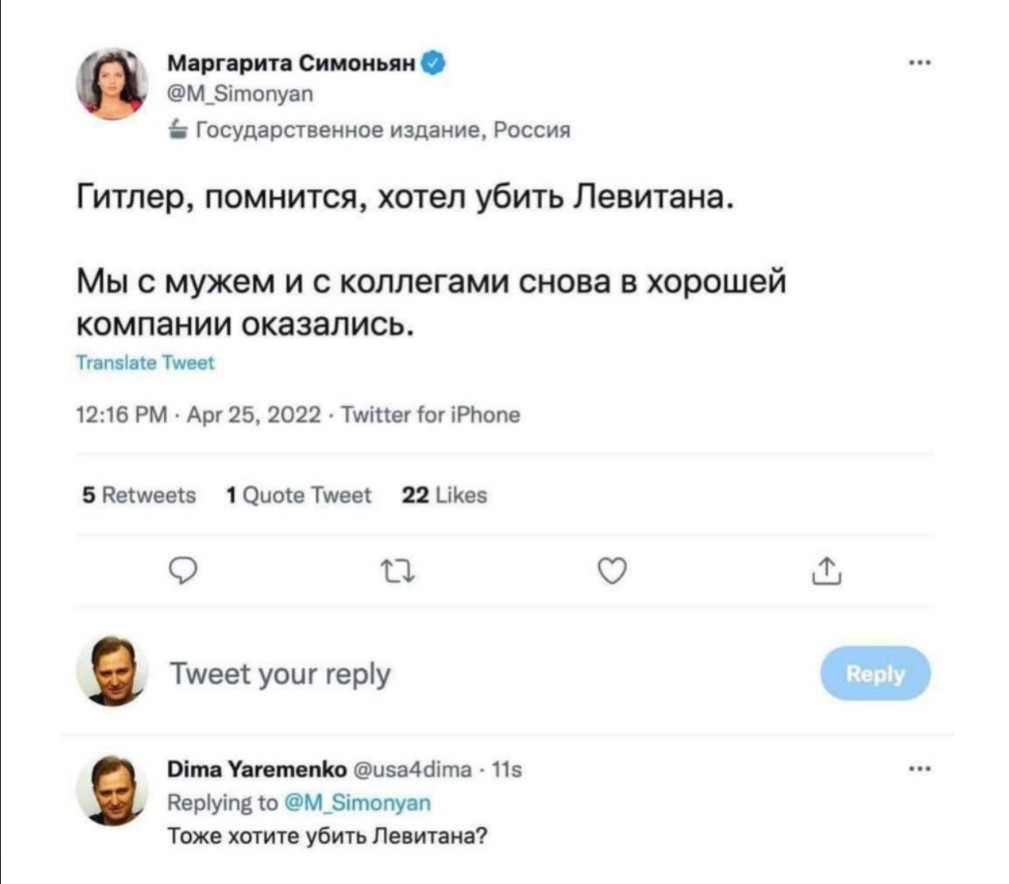This screenshot has width=1009, height=884.
Task: Open the three-dot menu on Dima's reply
Action: point(919,769)
